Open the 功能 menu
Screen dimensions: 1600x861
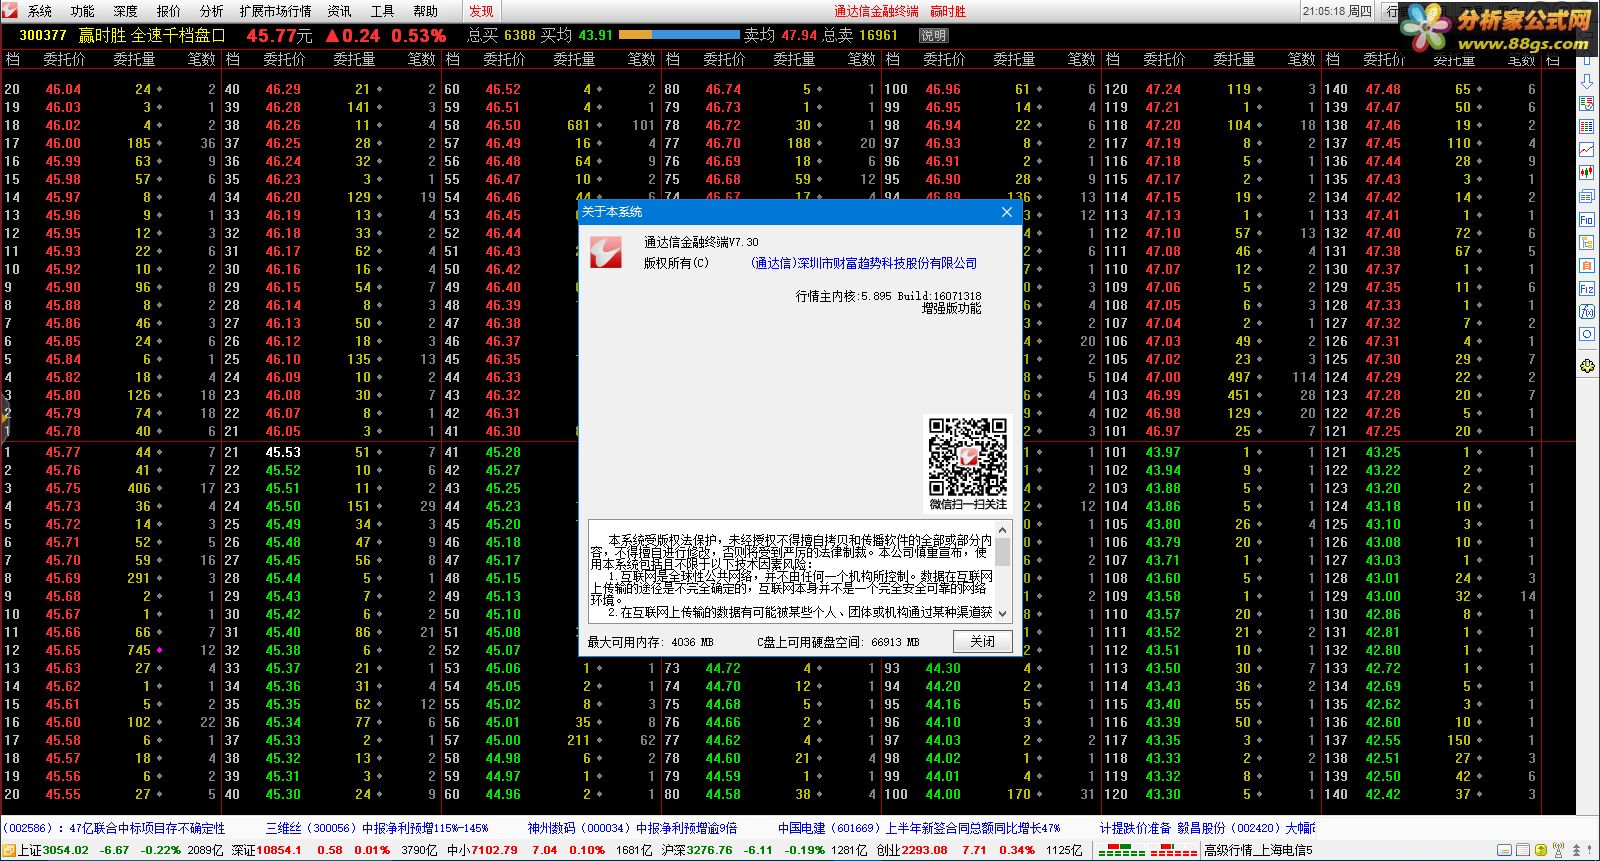click(83, 11)
